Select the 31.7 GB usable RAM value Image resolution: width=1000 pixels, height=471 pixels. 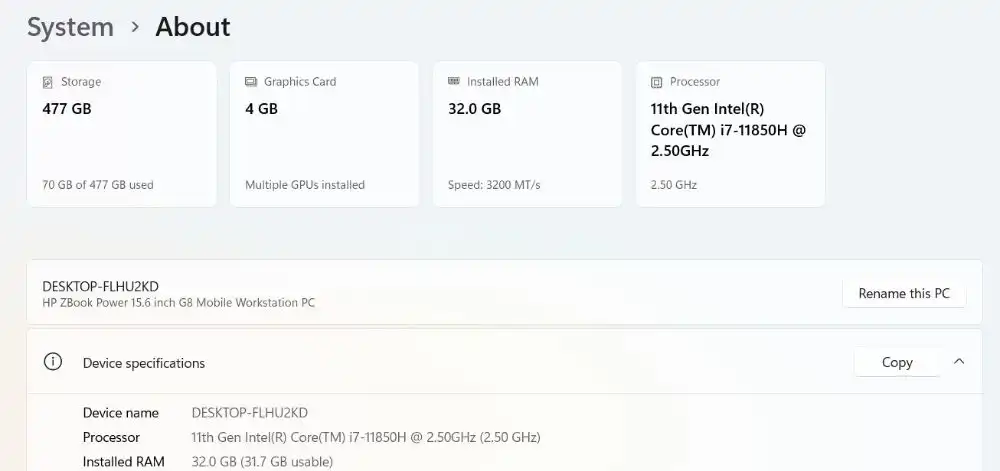(x=262, y=461)
